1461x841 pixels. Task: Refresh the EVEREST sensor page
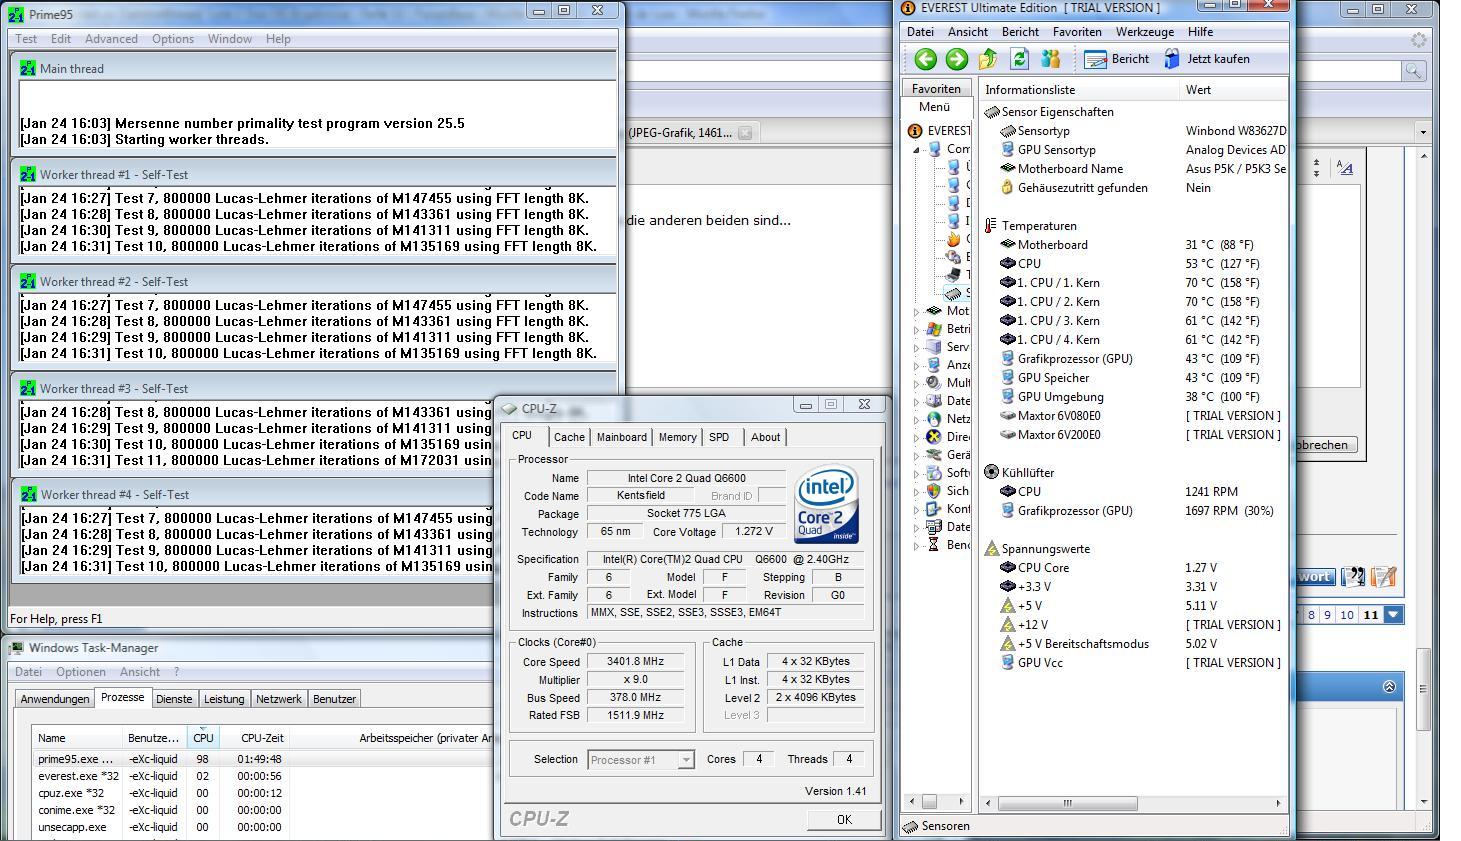click(x=1019, y=59)
